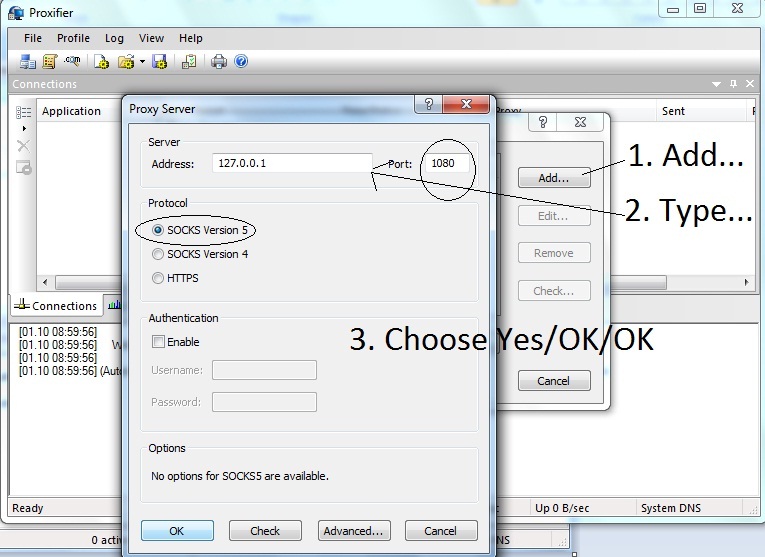Click Open Profile folder icon
Screen dimensions: 765x557
click(x=126, y=61)
